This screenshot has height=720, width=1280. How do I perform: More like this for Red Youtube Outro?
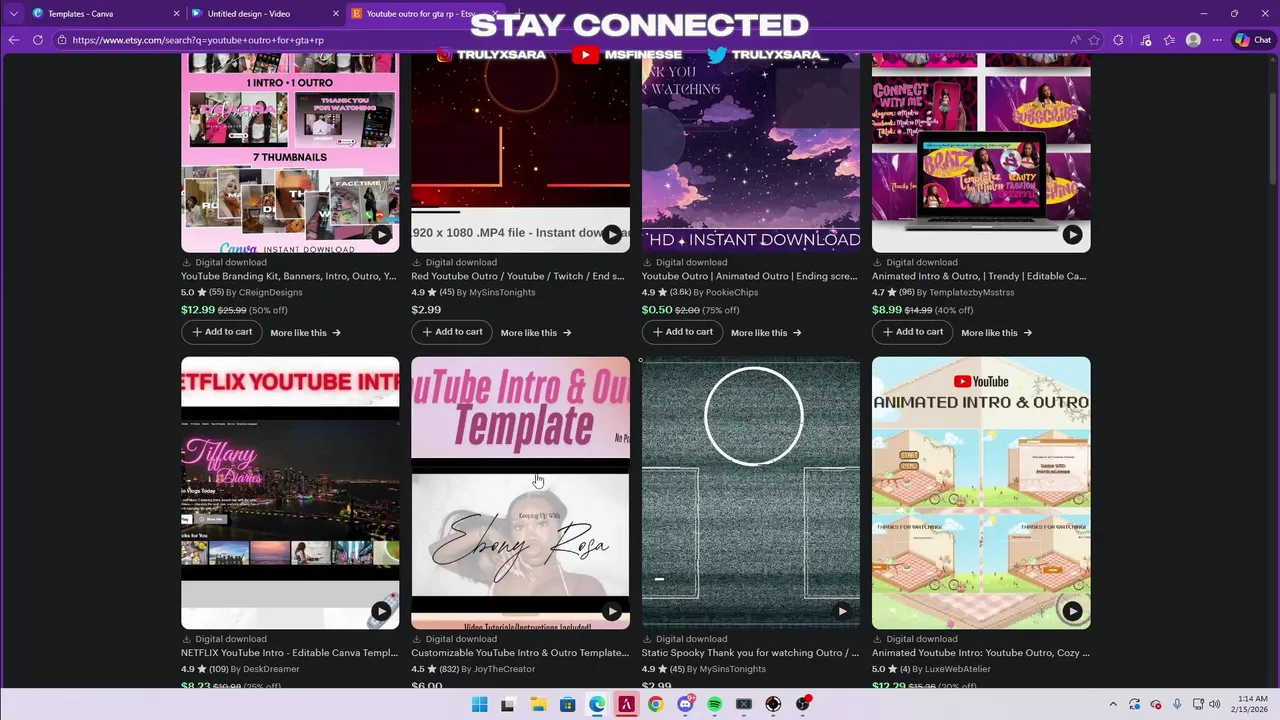(536, 333)
